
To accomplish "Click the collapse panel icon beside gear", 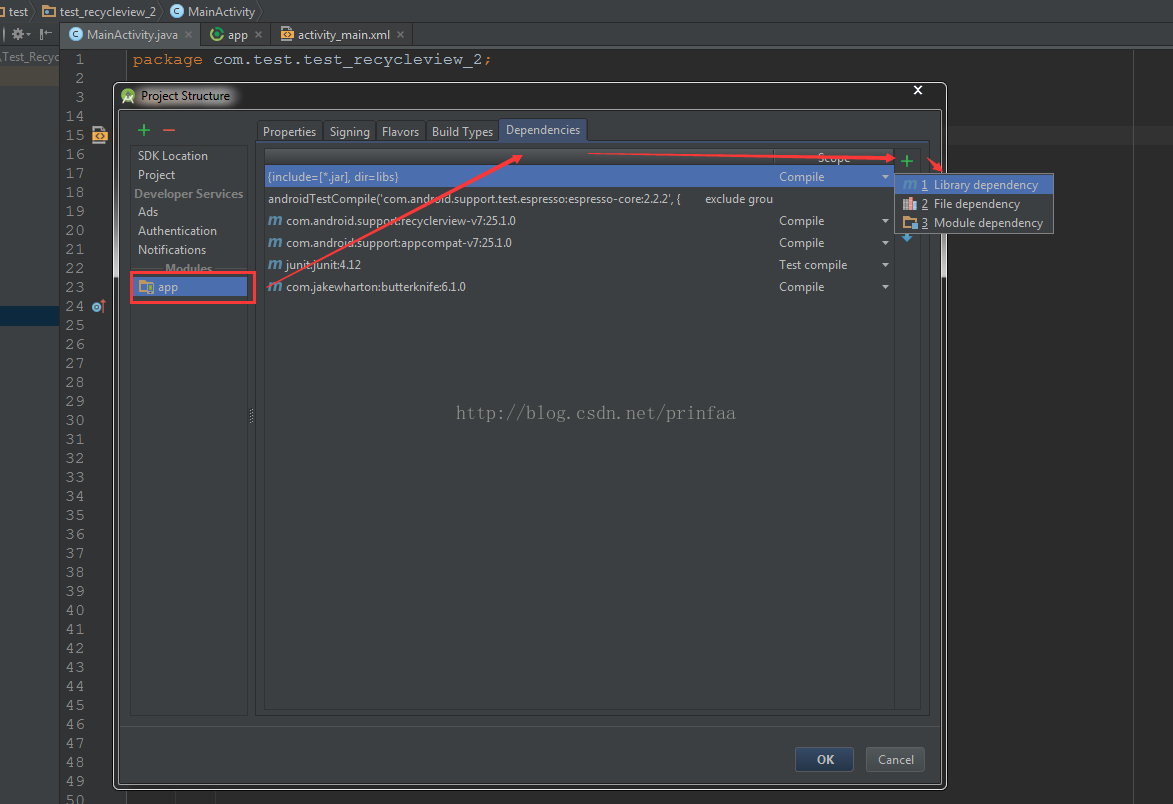I will pyautogui.click(x=46, y=34).
